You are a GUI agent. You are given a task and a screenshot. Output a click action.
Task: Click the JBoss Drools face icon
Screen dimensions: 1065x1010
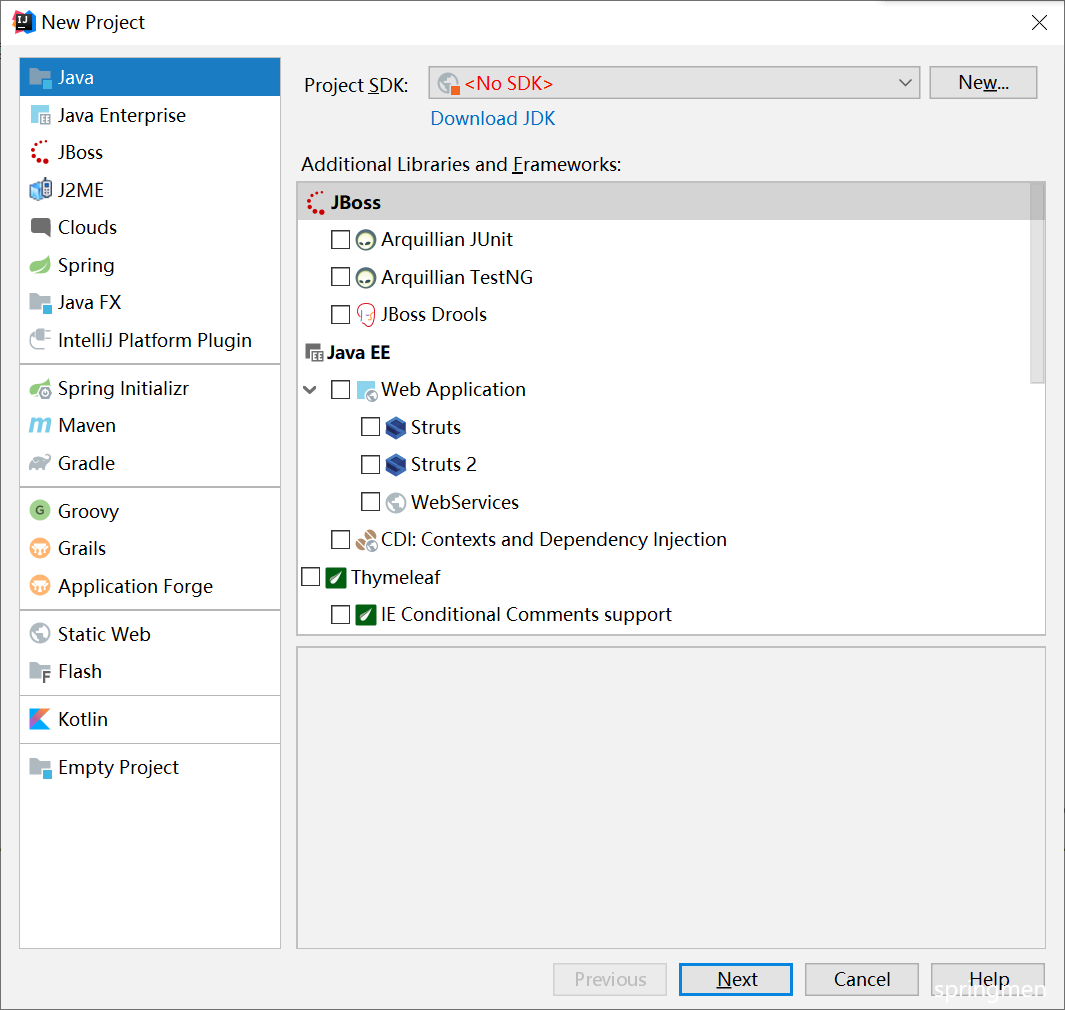click(365, 315)
